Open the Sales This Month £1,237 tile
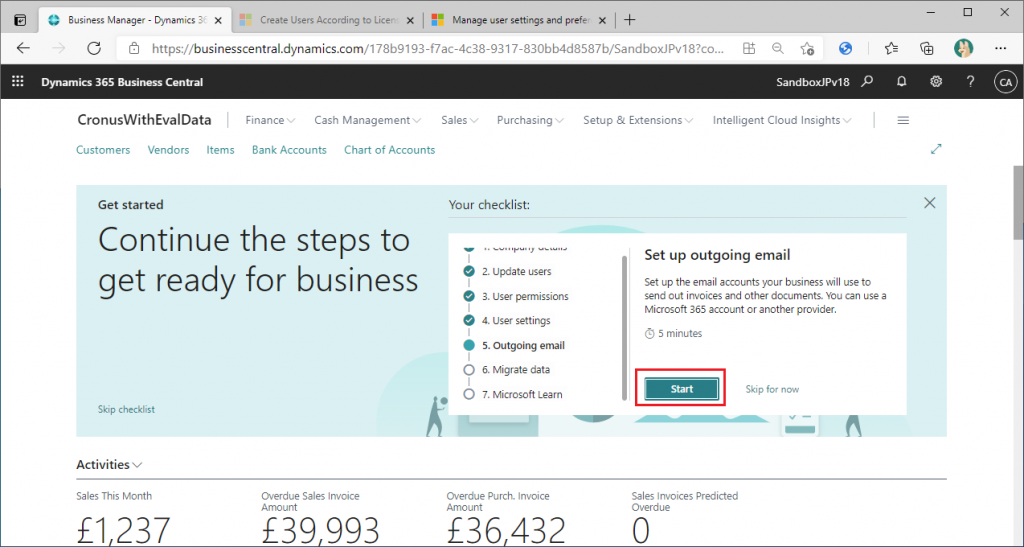 (x=124, y=519)
